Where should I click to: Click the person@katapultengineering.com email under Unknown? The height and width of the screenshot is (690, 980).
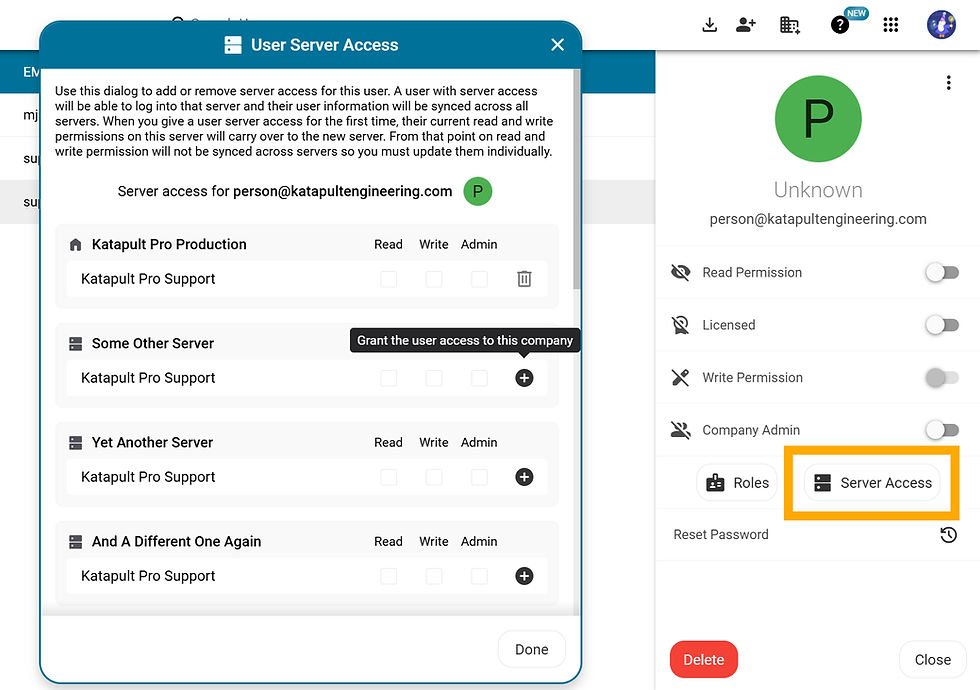tap(818, 219)
